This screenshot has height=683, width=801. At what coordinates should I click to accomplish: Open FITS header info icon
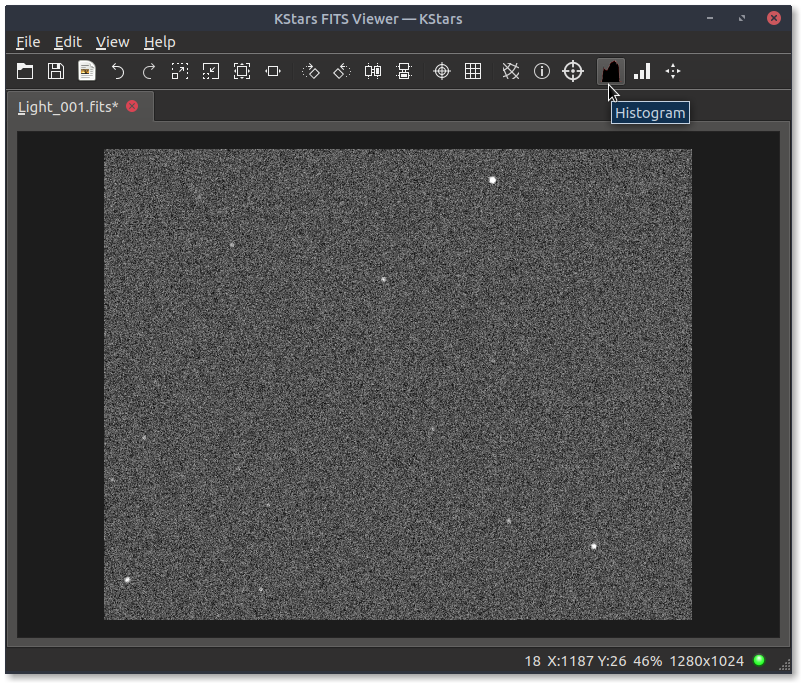[x=542, y=71]
